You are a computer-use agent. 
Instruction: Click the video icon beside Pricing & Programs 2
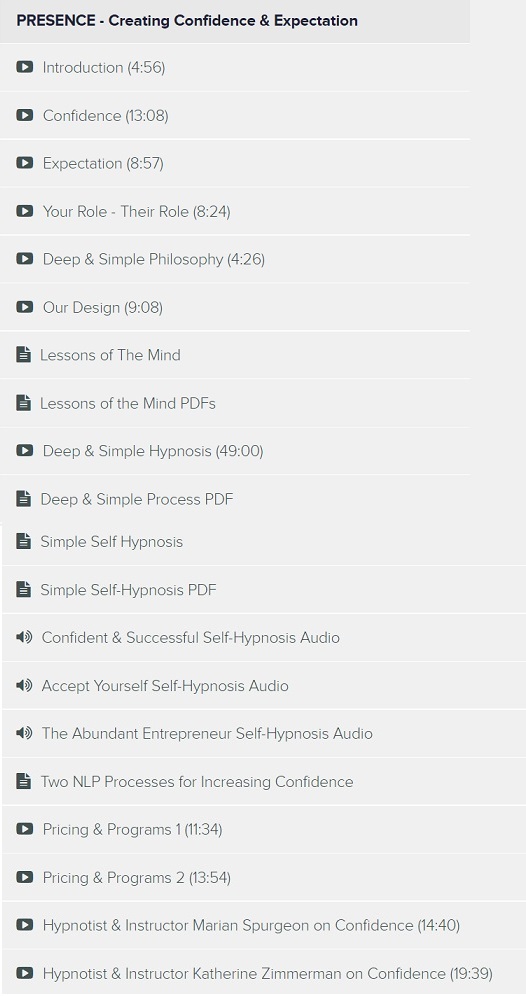[24, 877]
